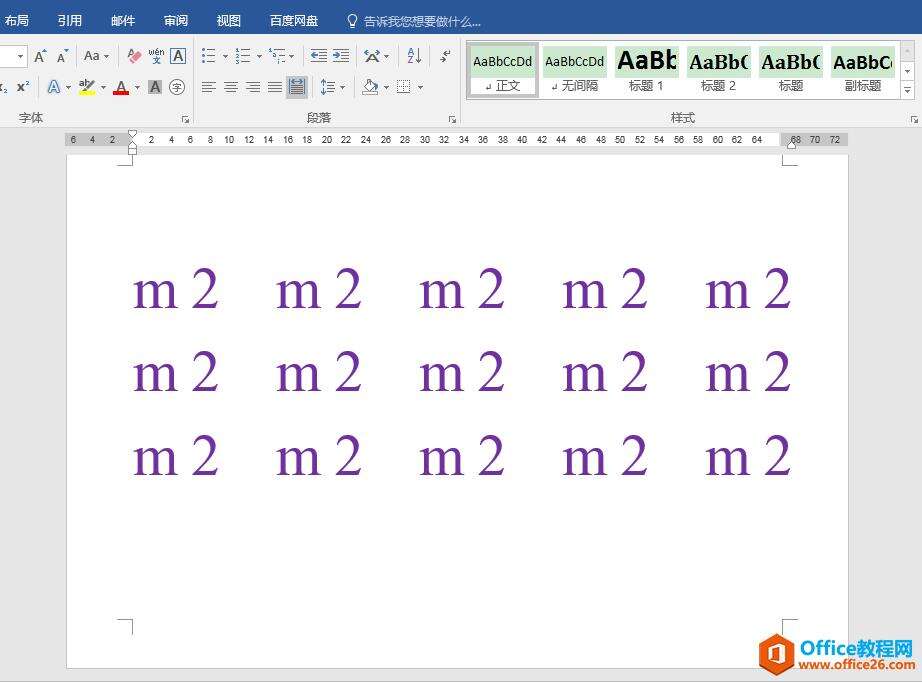This screenshot has height=682, width=922.
Task: Click the Phonetic Guide icon
Action: click(156, 57)
